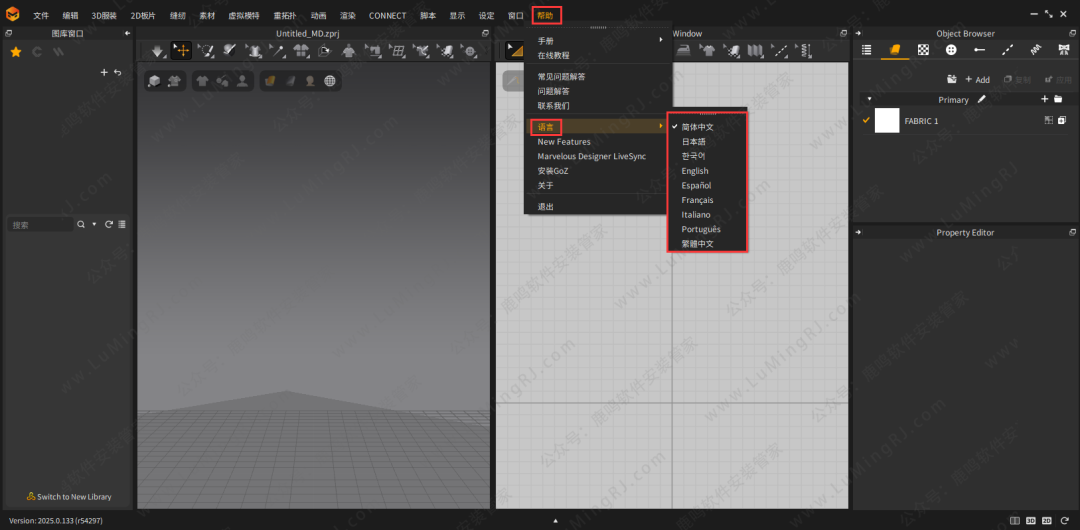Click the globe icon in the 3D view
This screenshot has width=1080, height=530.
pyautogui.click(x=330, y=81)
